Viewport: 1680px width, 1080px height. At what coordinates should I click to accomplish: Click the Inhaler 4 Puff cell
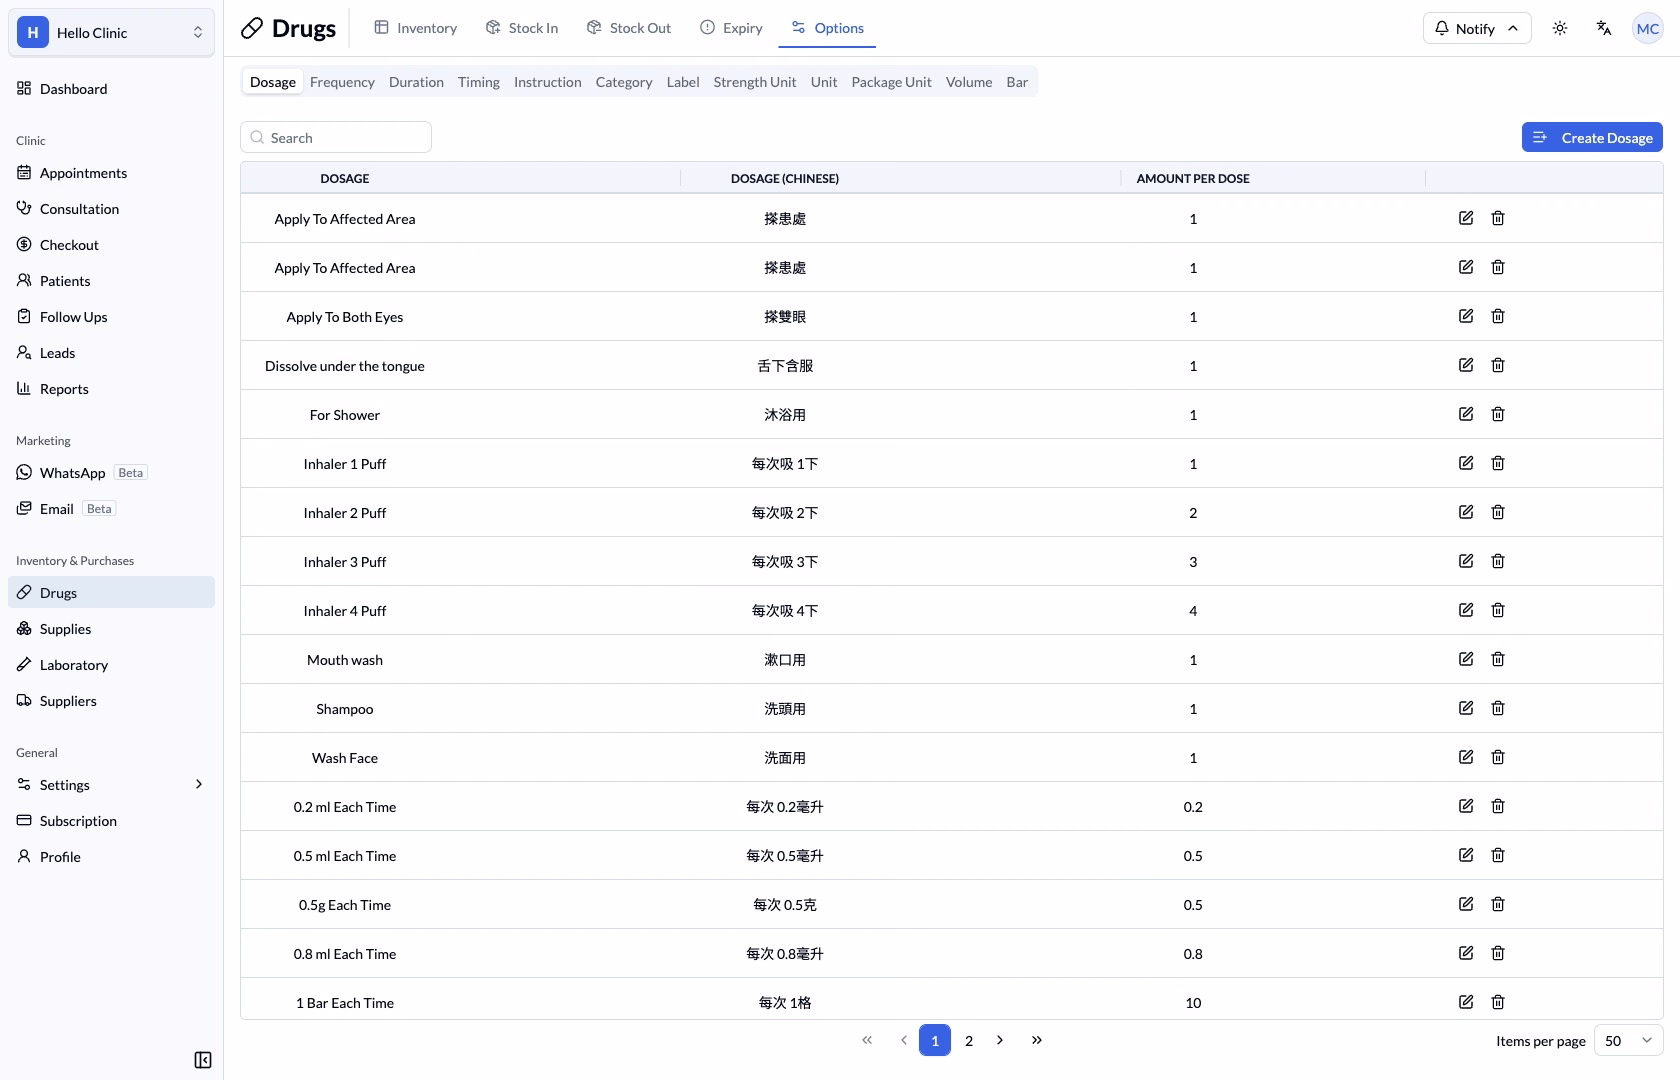click(x=345, y=611)
